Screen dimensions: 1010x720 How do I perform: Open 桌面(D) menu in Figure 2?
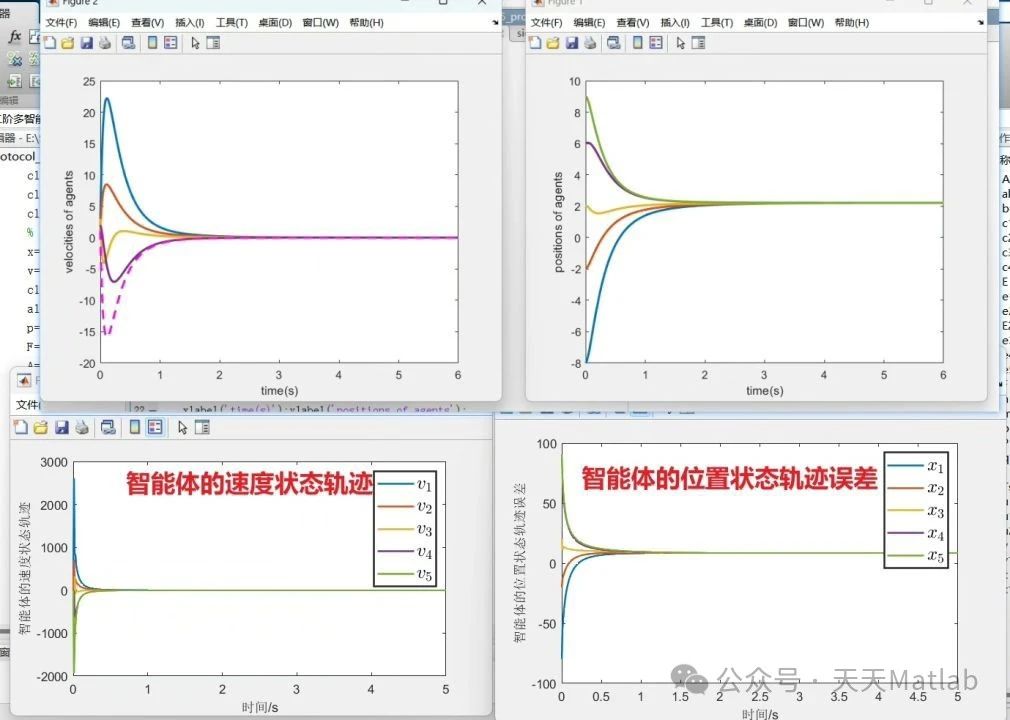(275, 23)
